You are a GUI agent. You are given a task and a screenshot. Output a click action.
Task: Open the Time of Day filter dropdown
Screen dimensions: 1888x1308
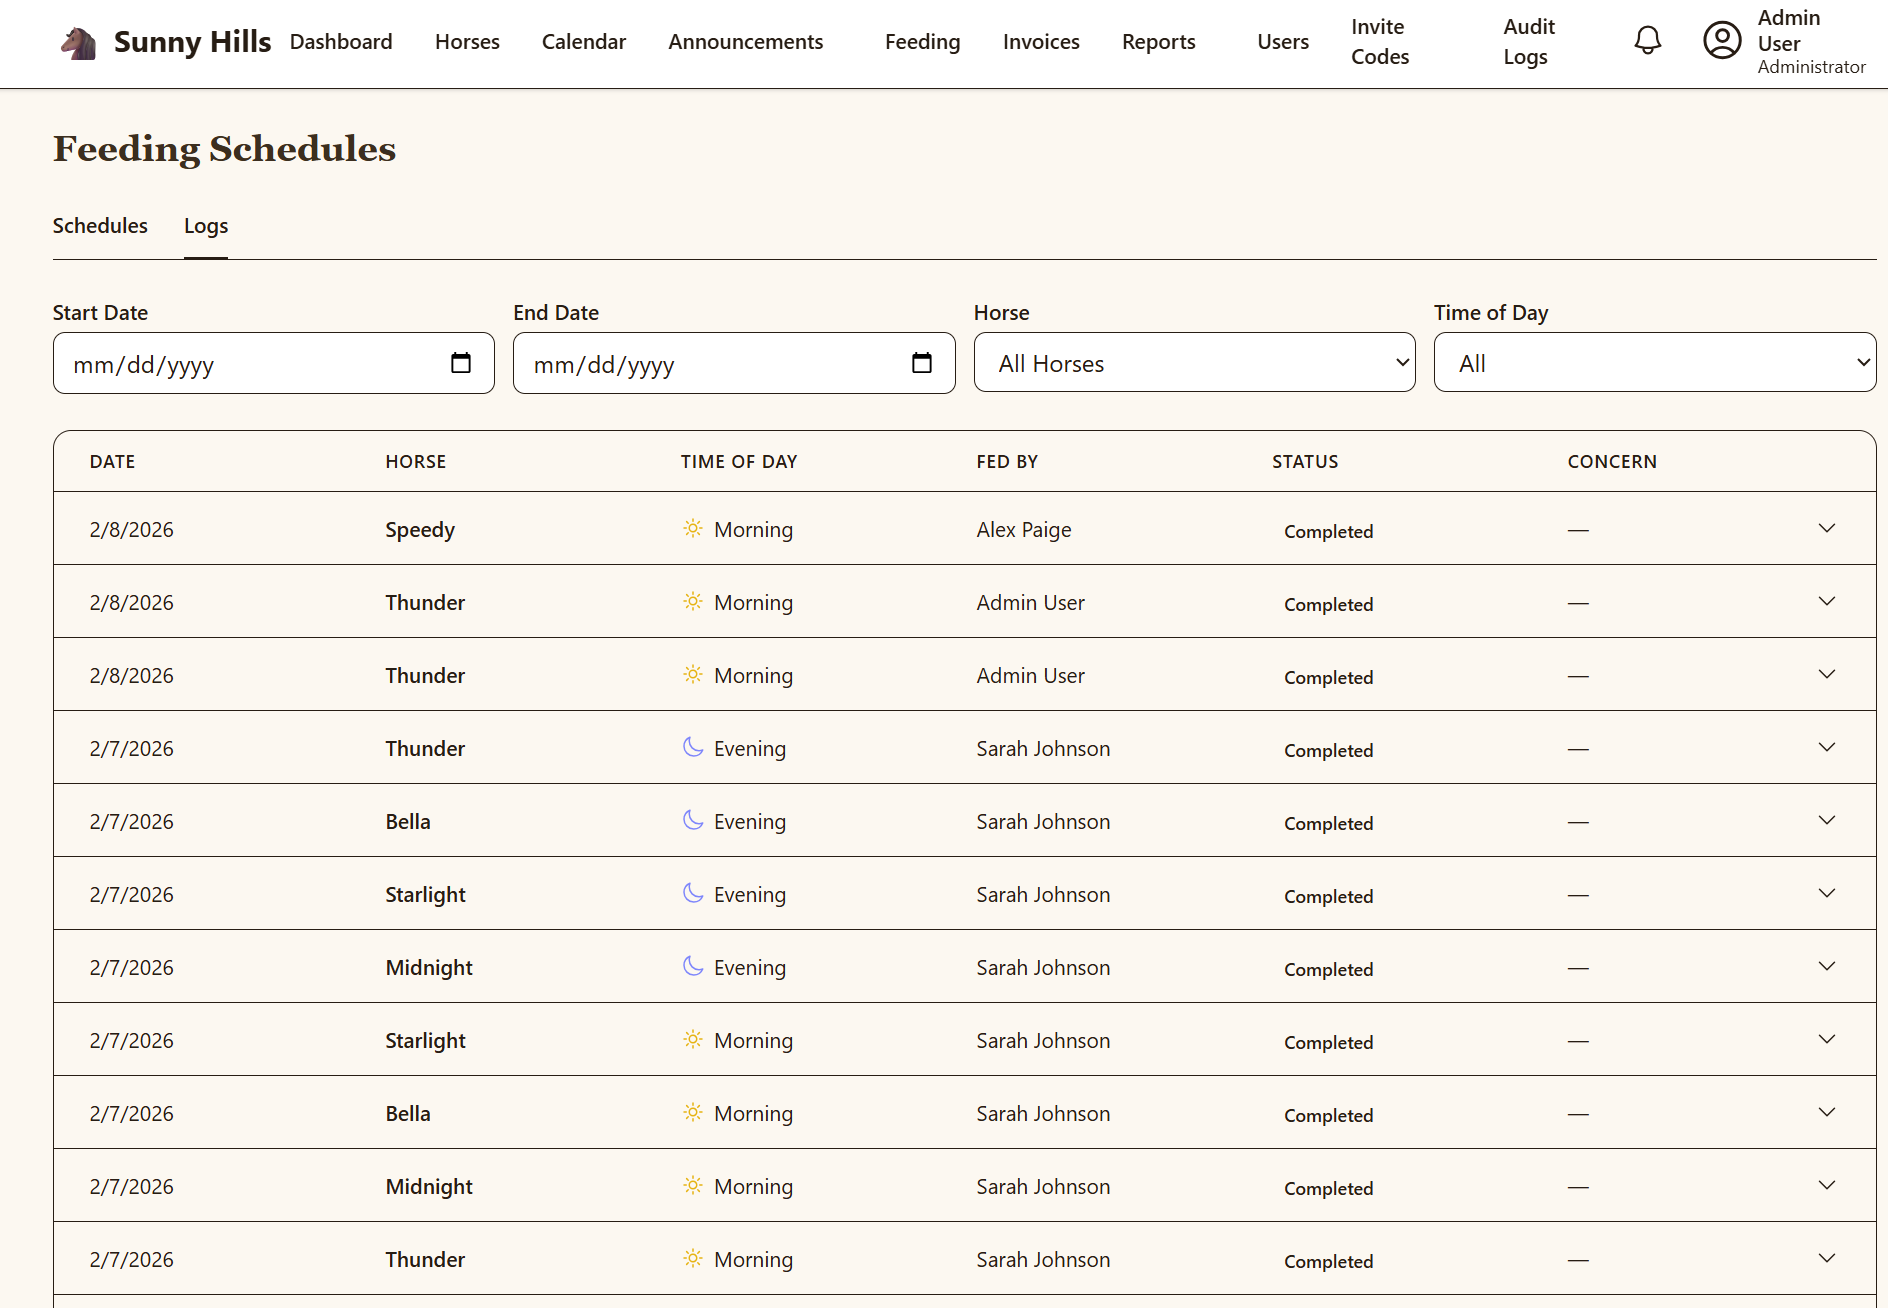pyautogui.click(x=1655, y=363)
